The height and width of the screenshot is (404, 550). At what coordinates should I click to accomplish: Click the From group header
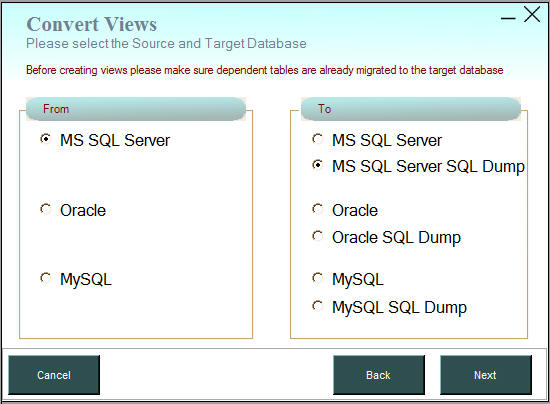tap(136, 109)
